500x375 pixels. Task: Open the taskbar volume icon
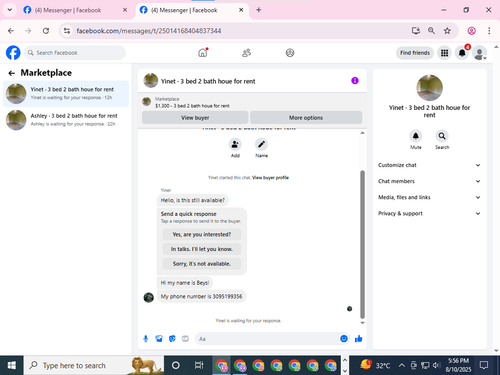coord(436,366)
